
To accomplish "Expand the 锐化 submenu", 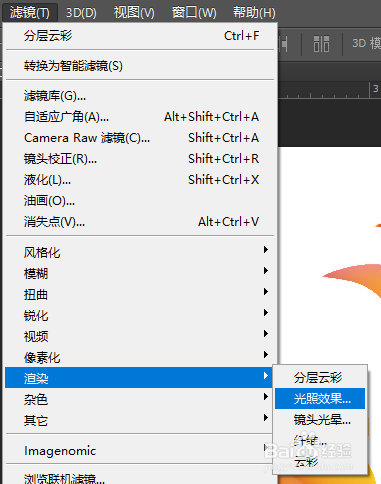I will [x=141, y=315].
